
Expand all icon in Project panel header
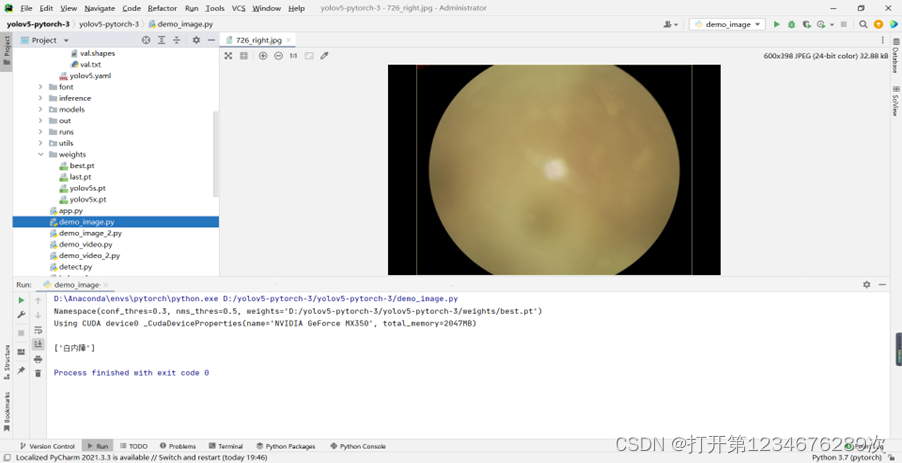pyautogui.click(x=162, y=40)
